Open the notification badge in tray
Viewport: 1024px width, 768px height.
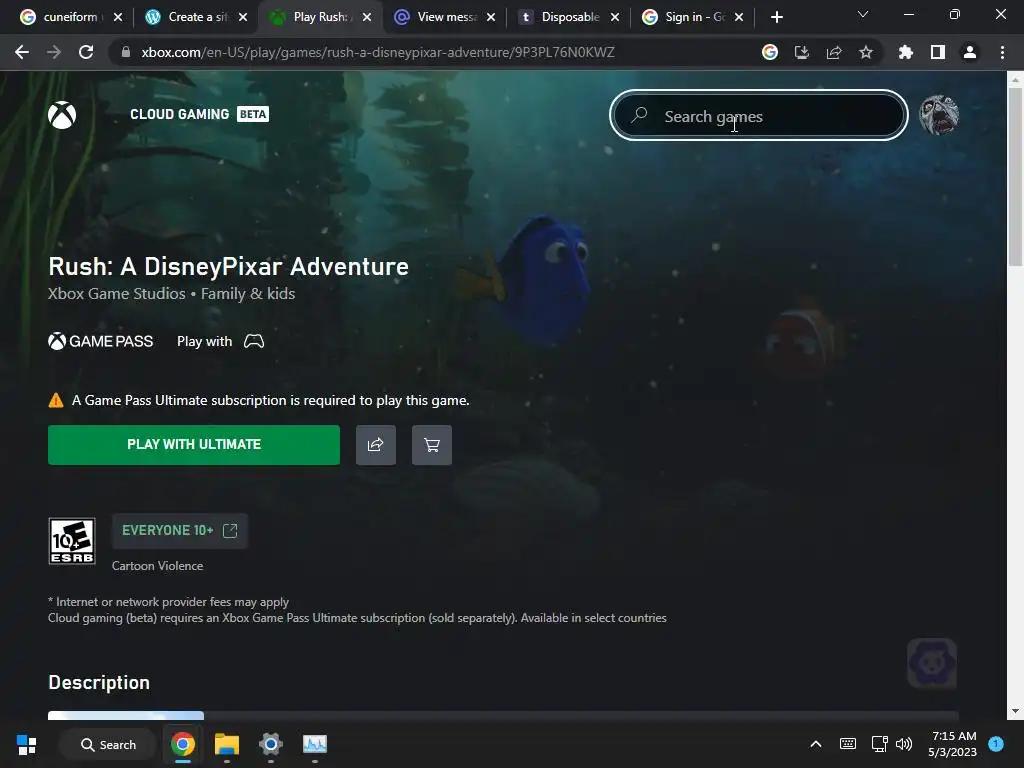point(996,744)
